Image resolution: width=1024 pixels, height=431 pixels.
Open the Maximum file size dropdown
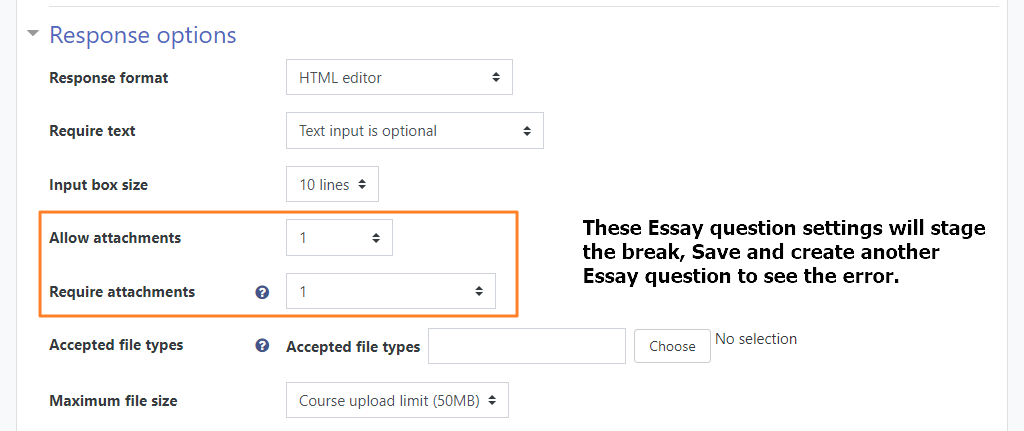tap(397, 400)
